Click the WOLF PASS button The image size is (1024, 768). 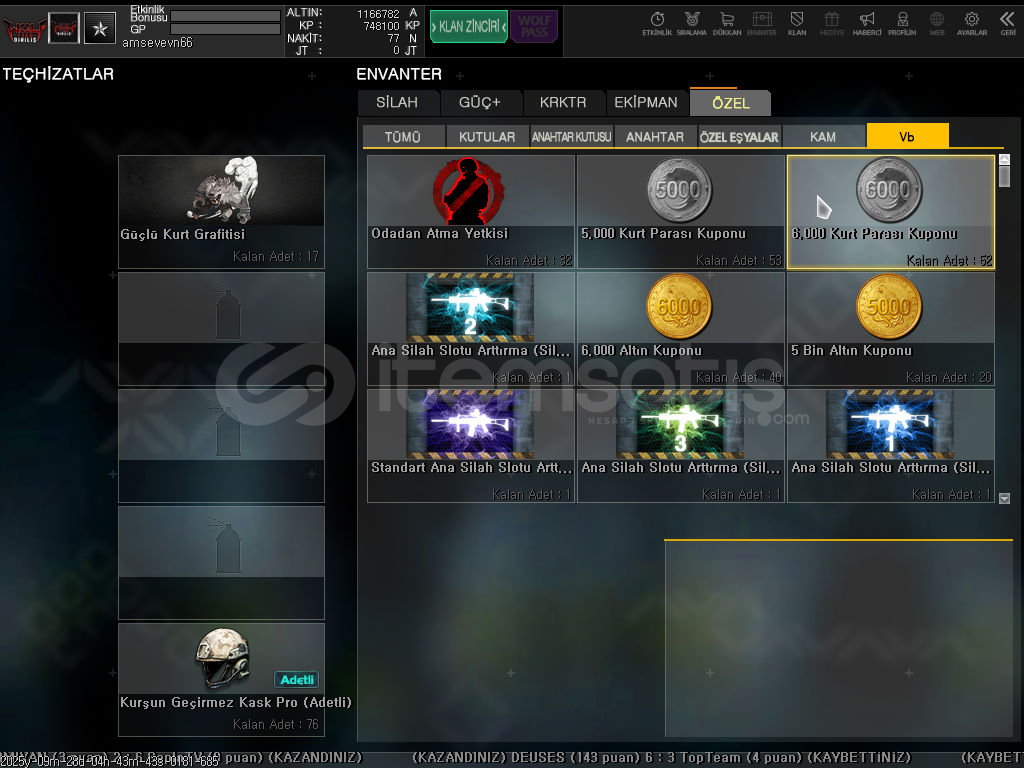tap(534, 27)
